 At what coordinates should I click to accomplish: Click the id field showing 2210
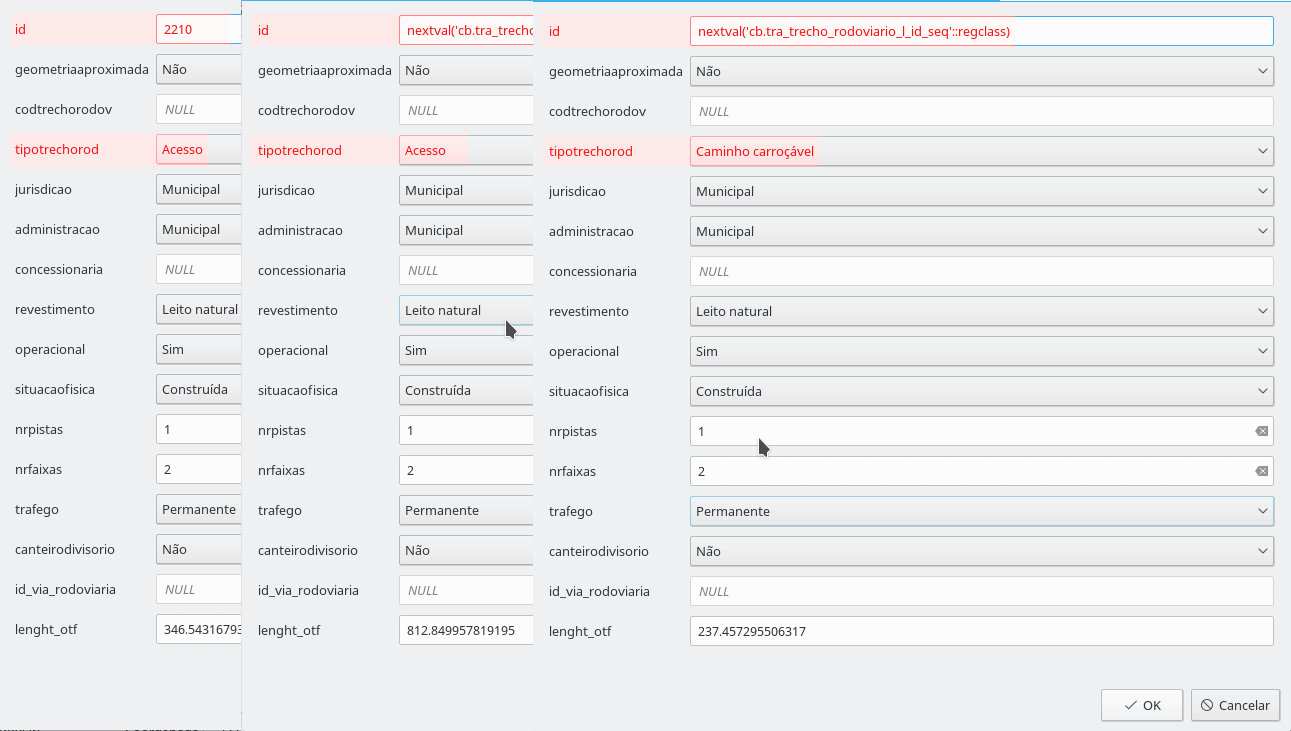pos(199,29)
